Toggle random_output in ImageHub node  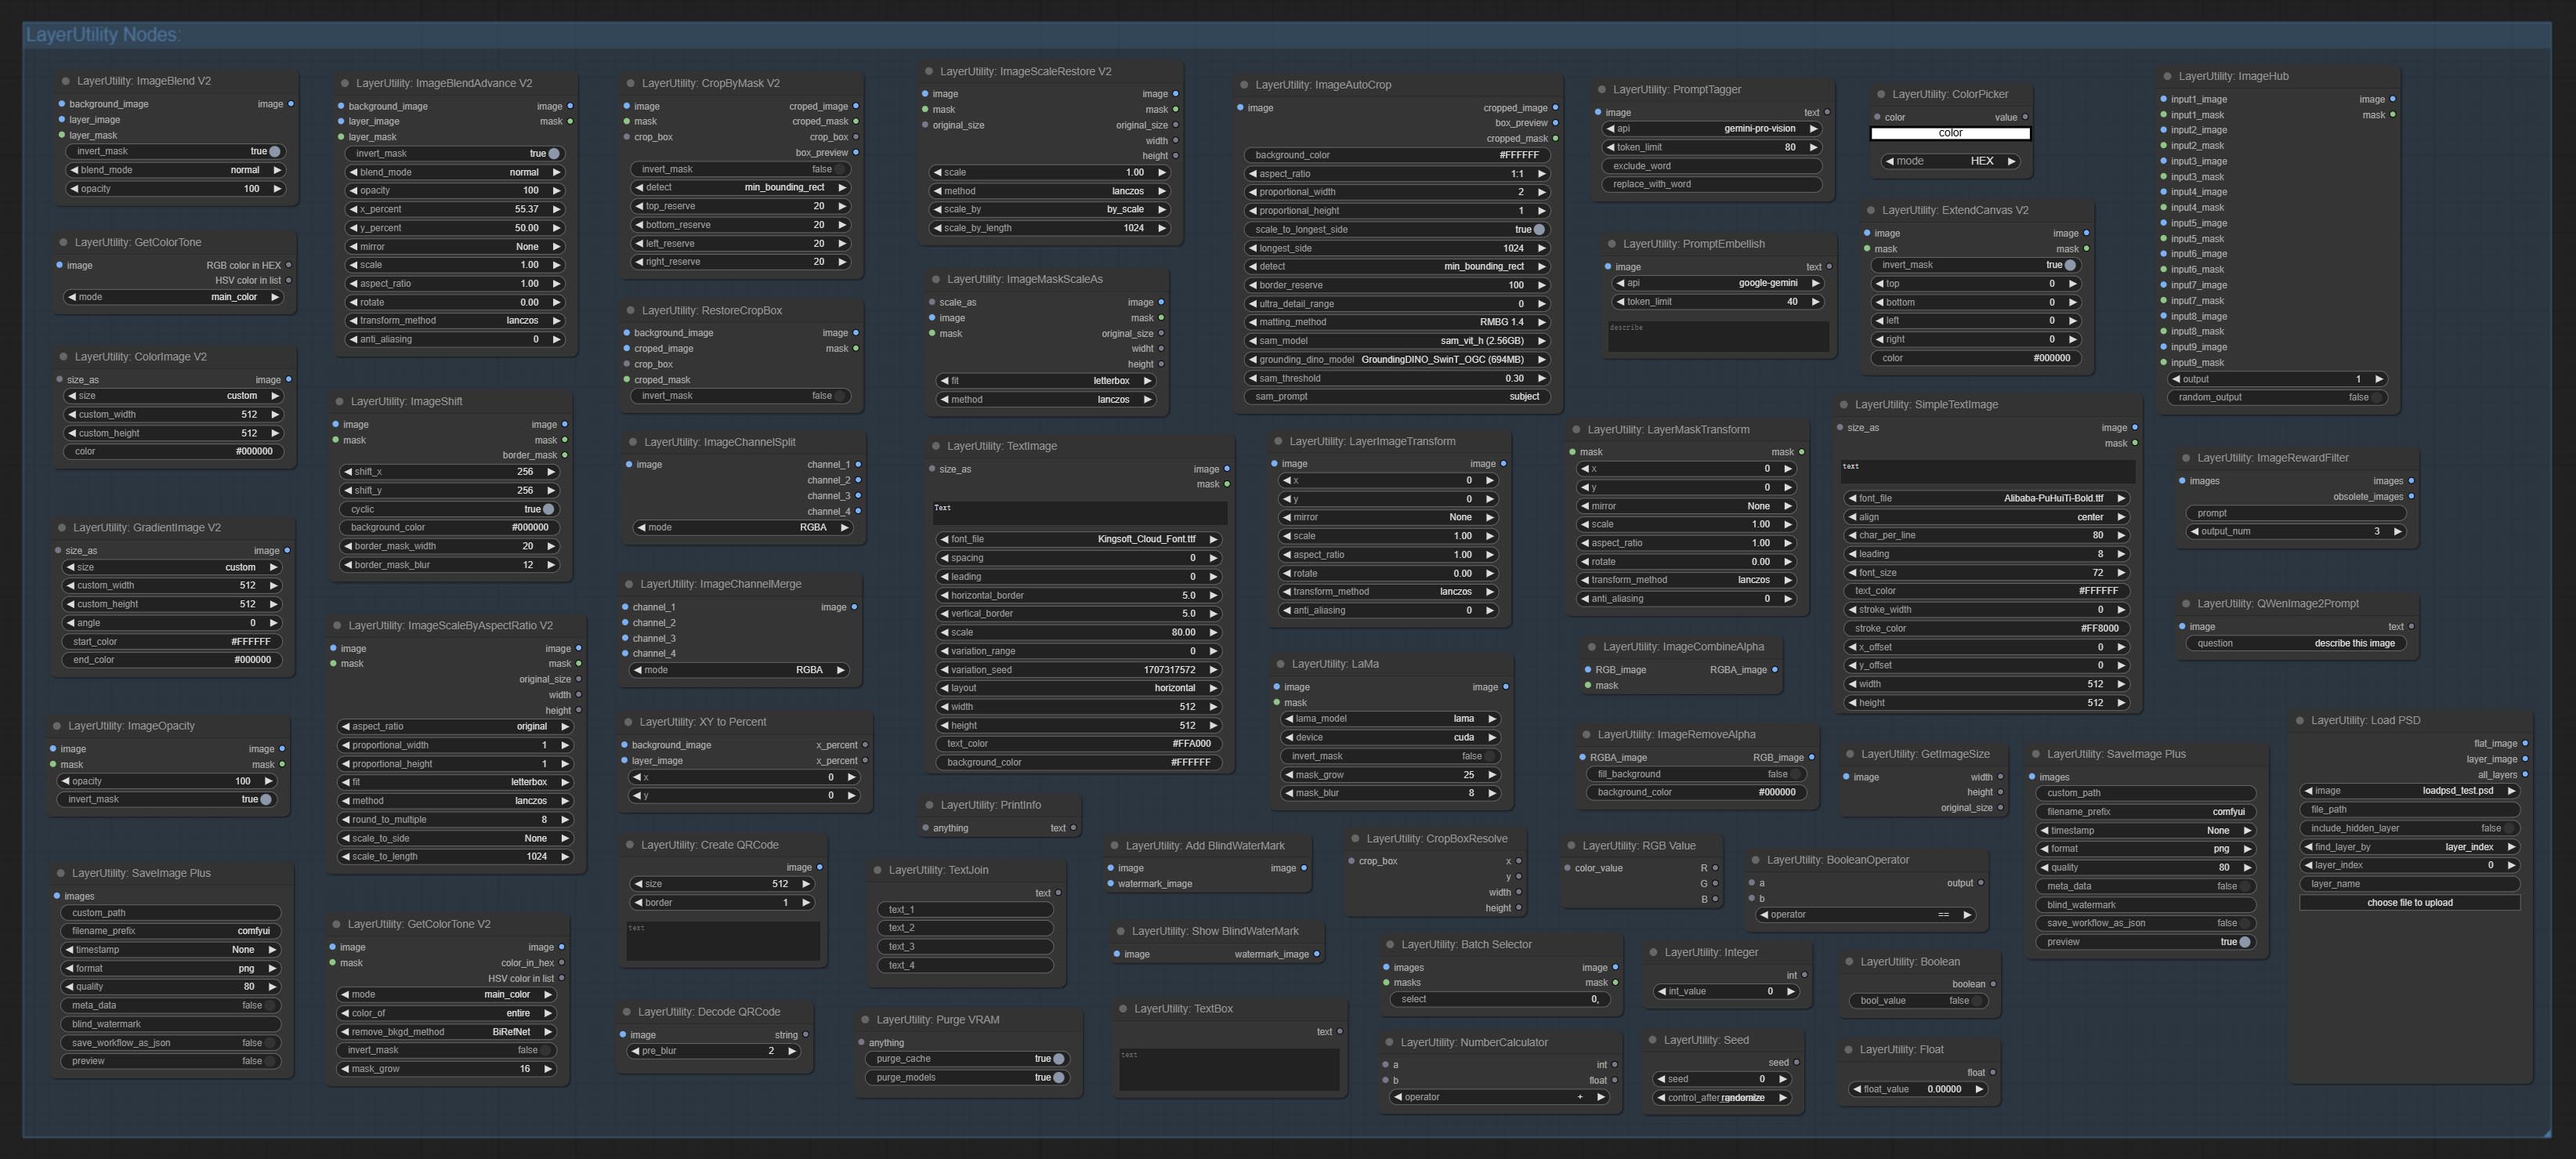2375,397
